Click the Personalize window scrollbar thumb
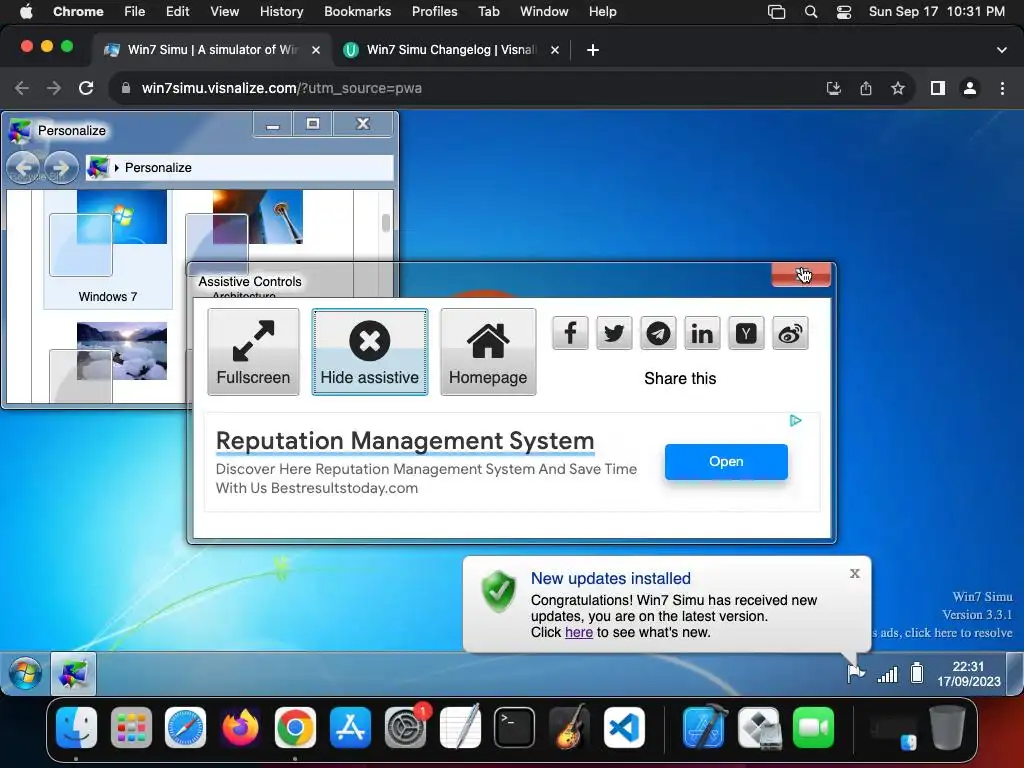This screenshot has width=1024, height=768. (x=386, y=223)
